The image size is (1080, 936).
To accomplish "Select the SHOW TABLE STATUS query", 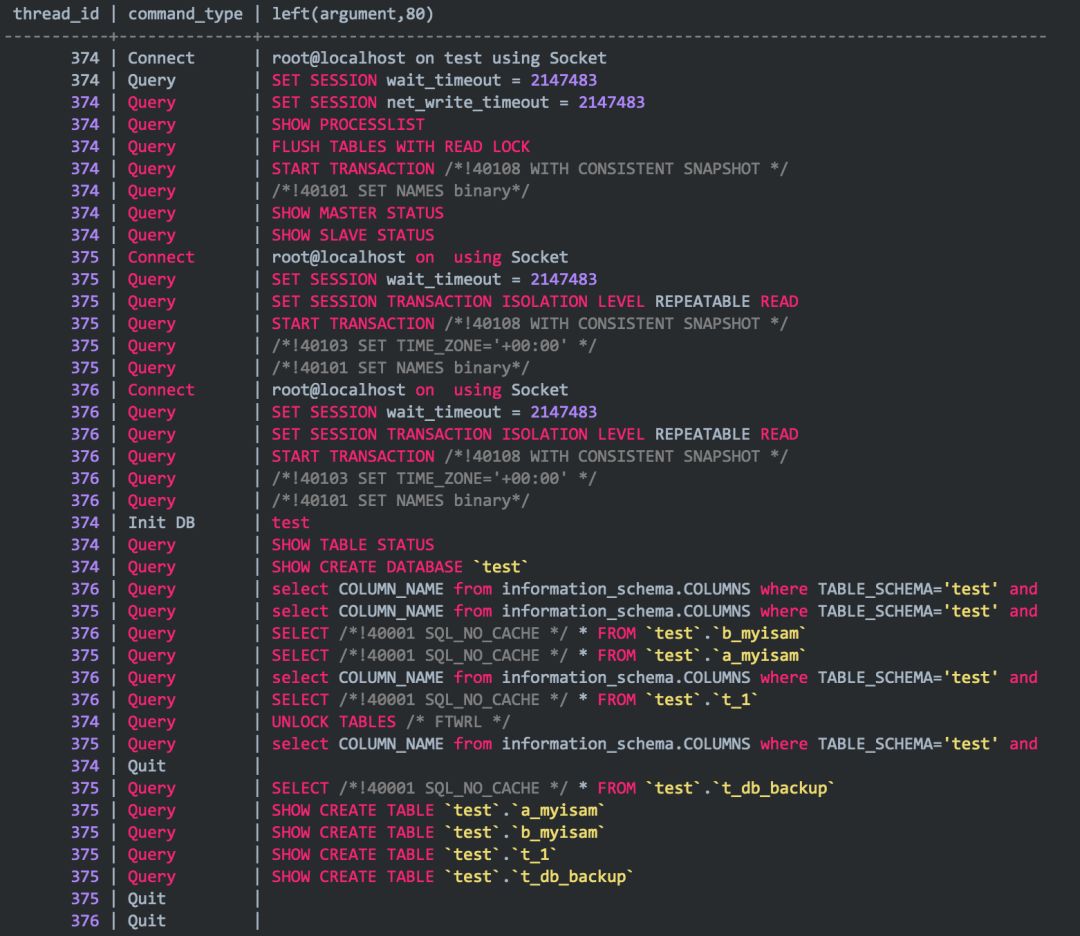I will coord(352,545).
